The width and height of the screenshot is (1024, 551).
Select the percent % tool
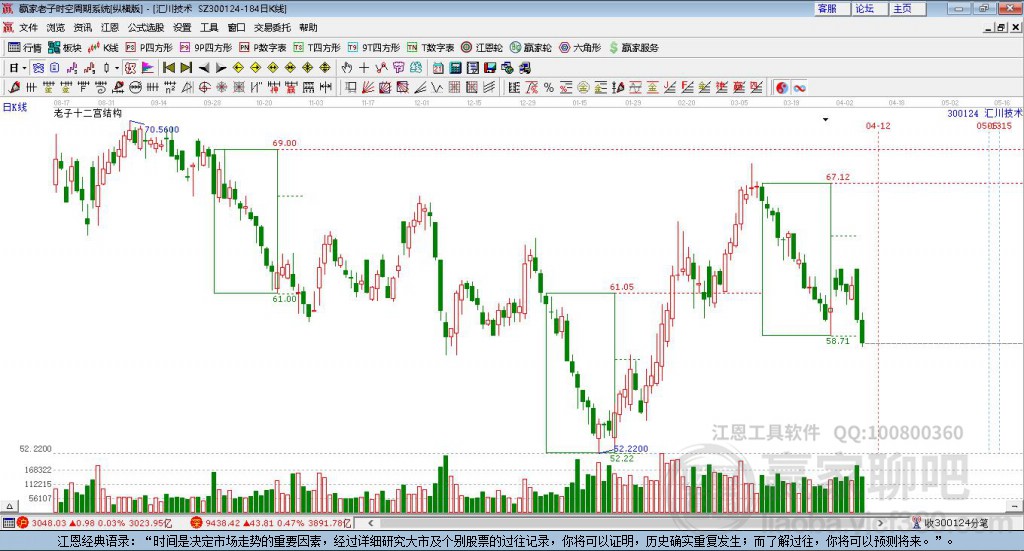(x=549, y=87)
